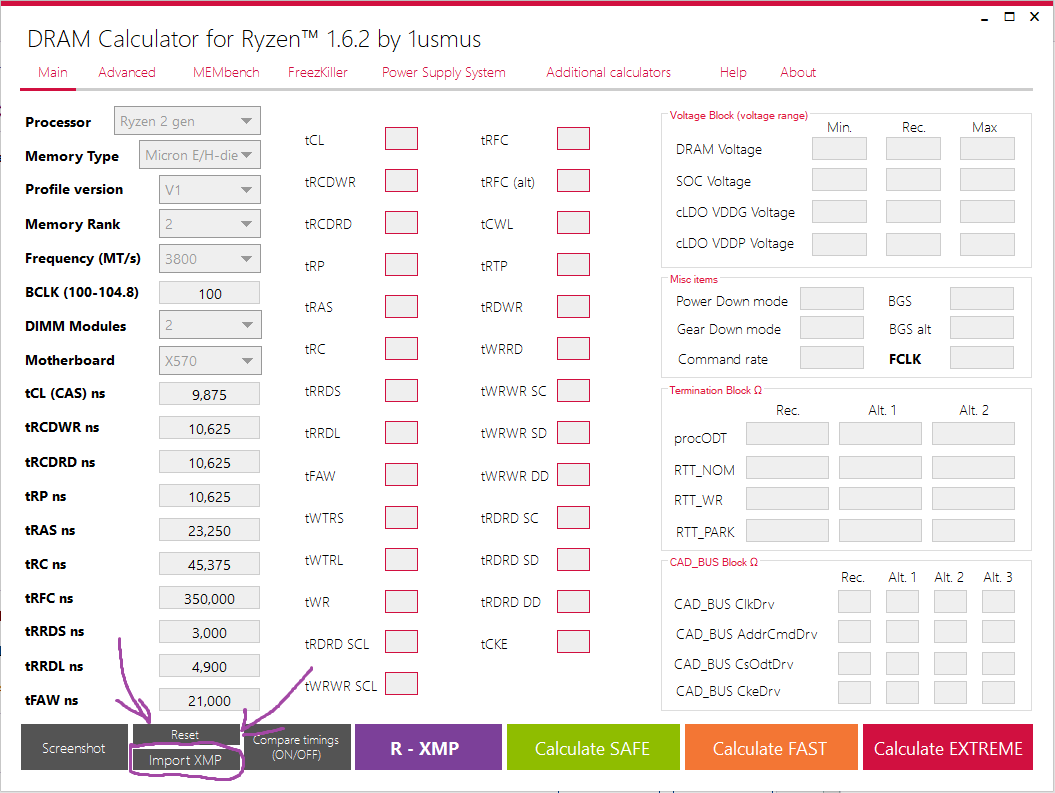Click the green Calculate SAFE button
The width and height of the screenshot is (1055, 793).
click(x=593, y=747)
